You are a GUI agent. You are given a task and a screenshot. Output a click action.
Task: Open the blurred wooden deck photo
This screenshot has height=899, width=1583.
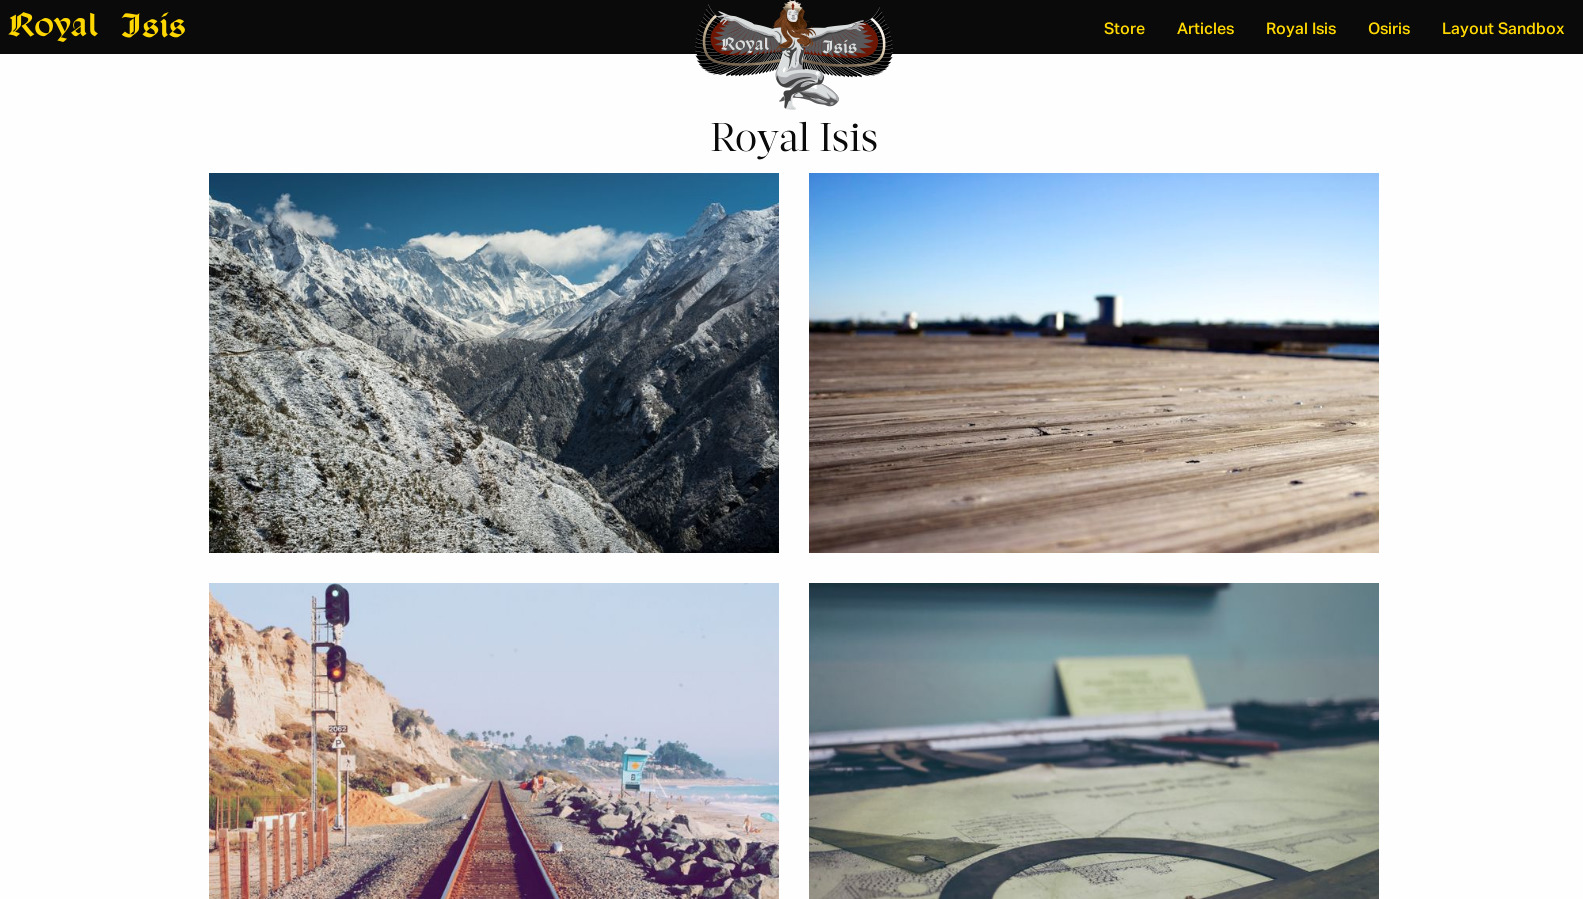point(1094,363)
